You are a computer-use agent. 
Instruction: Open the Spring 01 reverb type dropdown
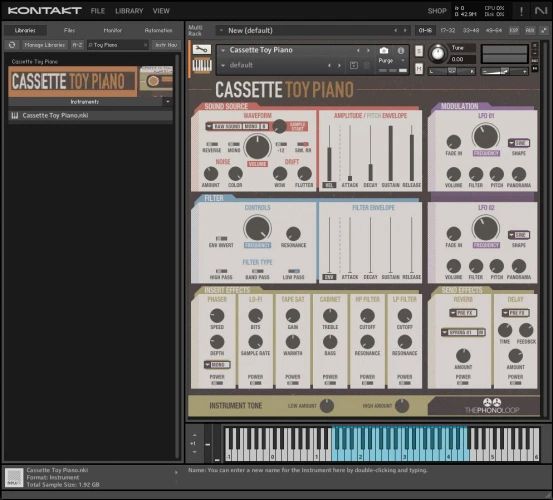[x=463, y=332]
